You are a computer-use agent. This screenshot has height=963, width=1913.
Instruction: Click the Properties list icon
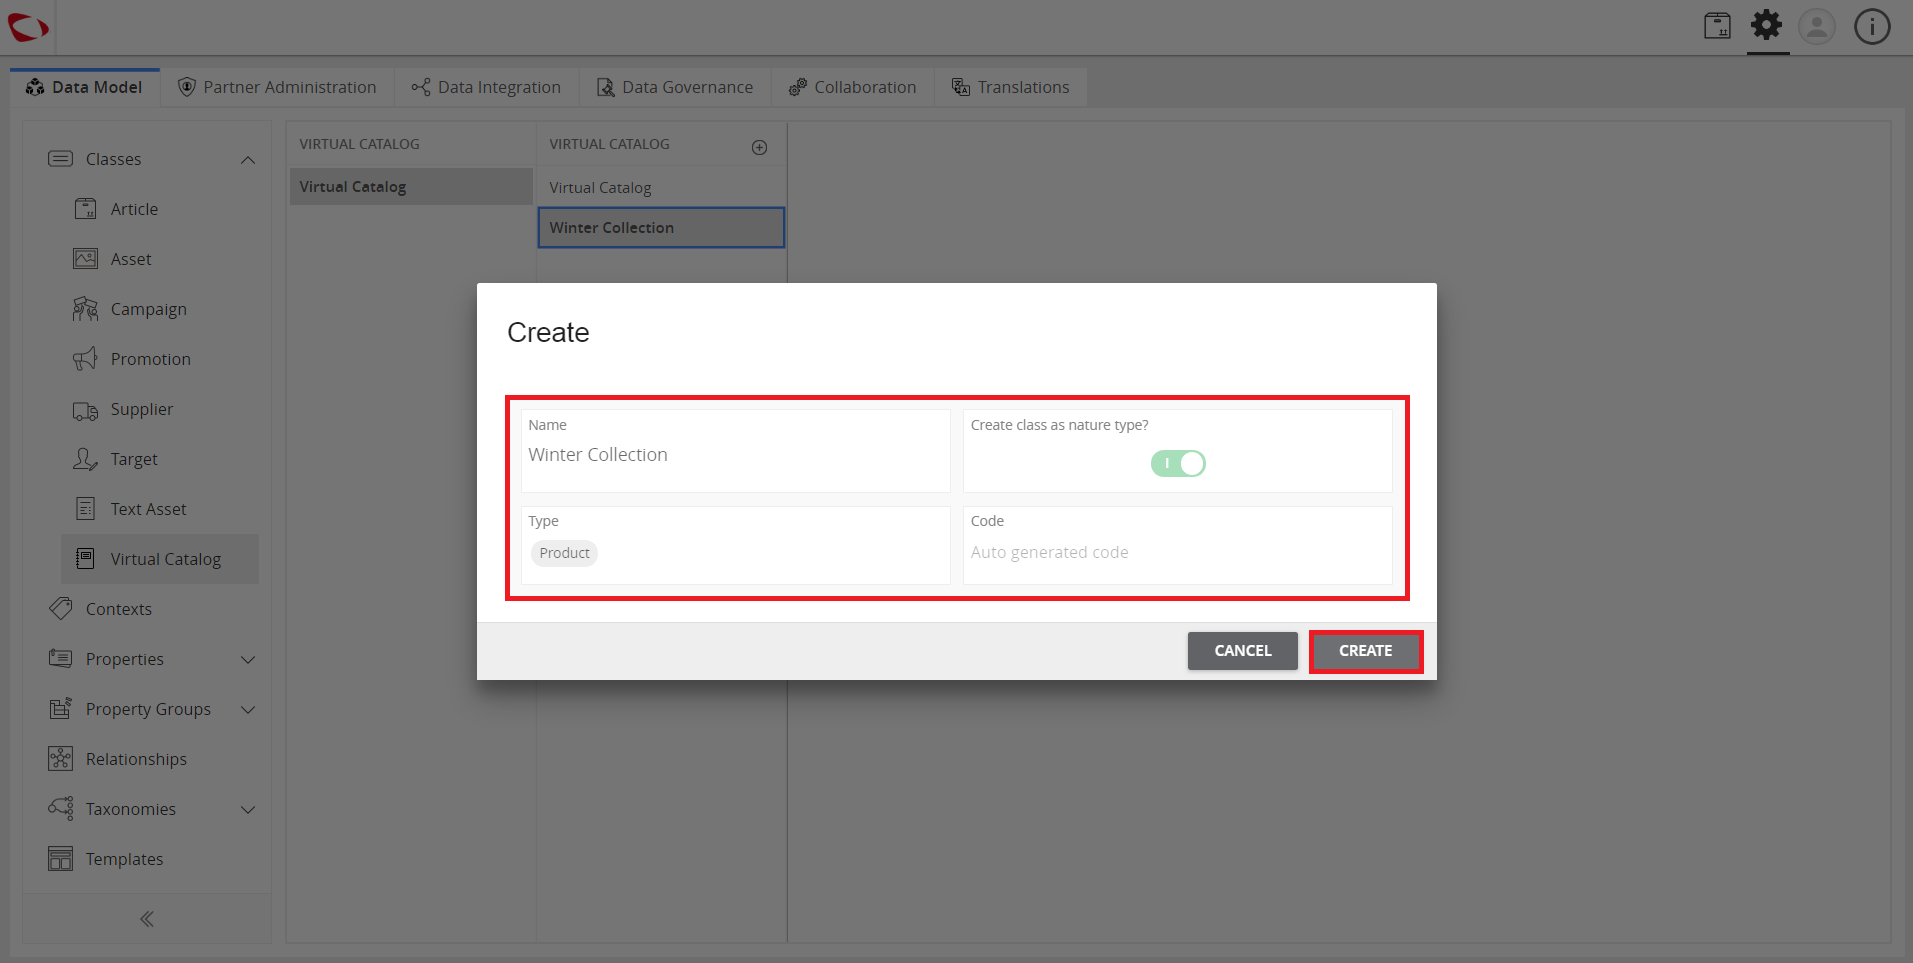(x=61, y=658)
